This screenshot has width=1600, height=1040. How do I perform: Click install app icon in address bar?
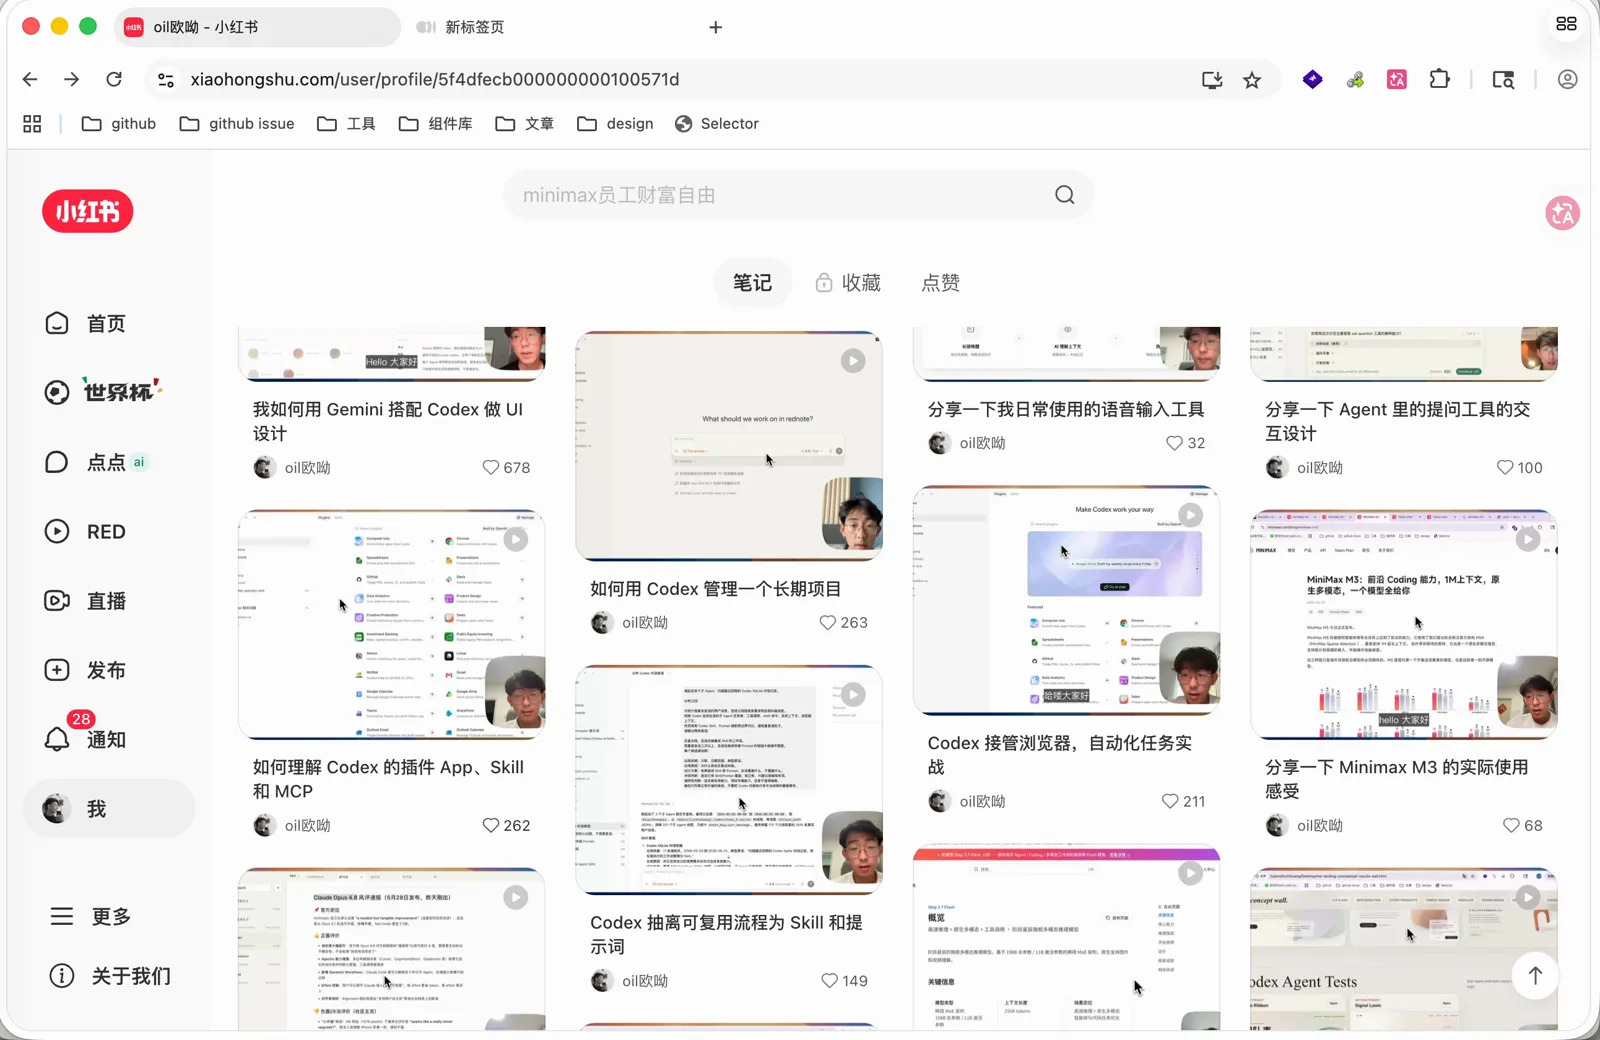coord(1212,79)
